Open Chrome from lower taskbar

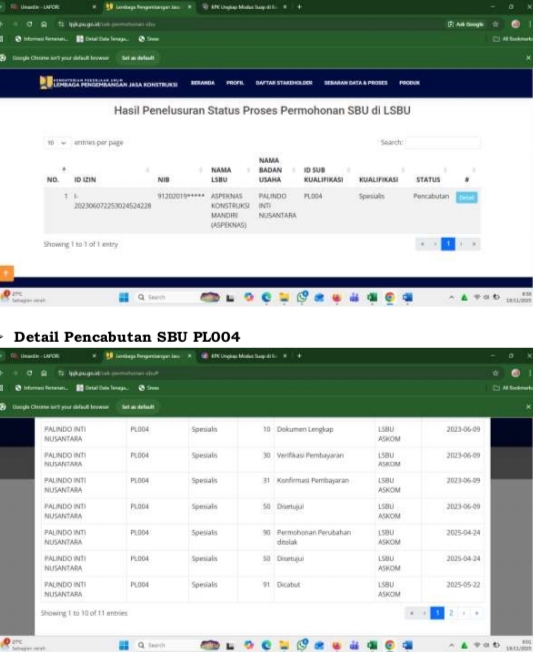click(x=390, y=645)
